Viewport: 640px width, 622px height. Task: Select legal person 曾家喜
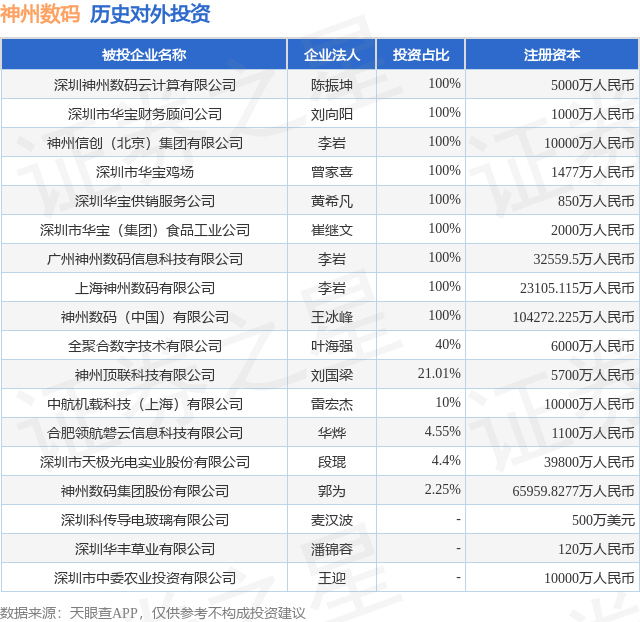point(332,172)
